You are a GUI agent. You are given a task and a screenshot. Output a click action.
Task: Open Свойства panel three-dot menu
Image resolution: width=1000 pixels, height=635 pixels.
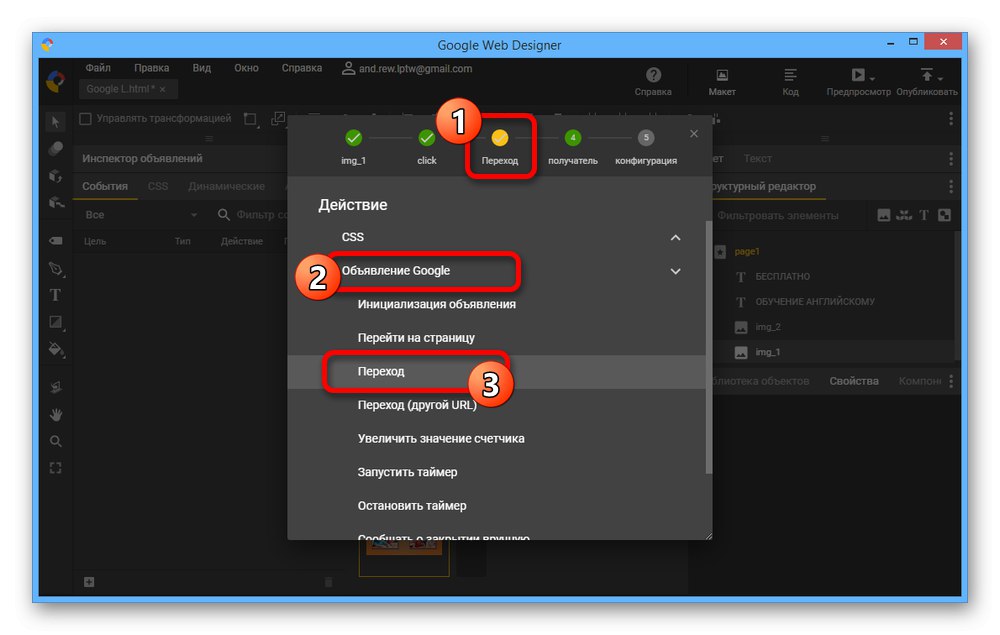click(950, 381)
